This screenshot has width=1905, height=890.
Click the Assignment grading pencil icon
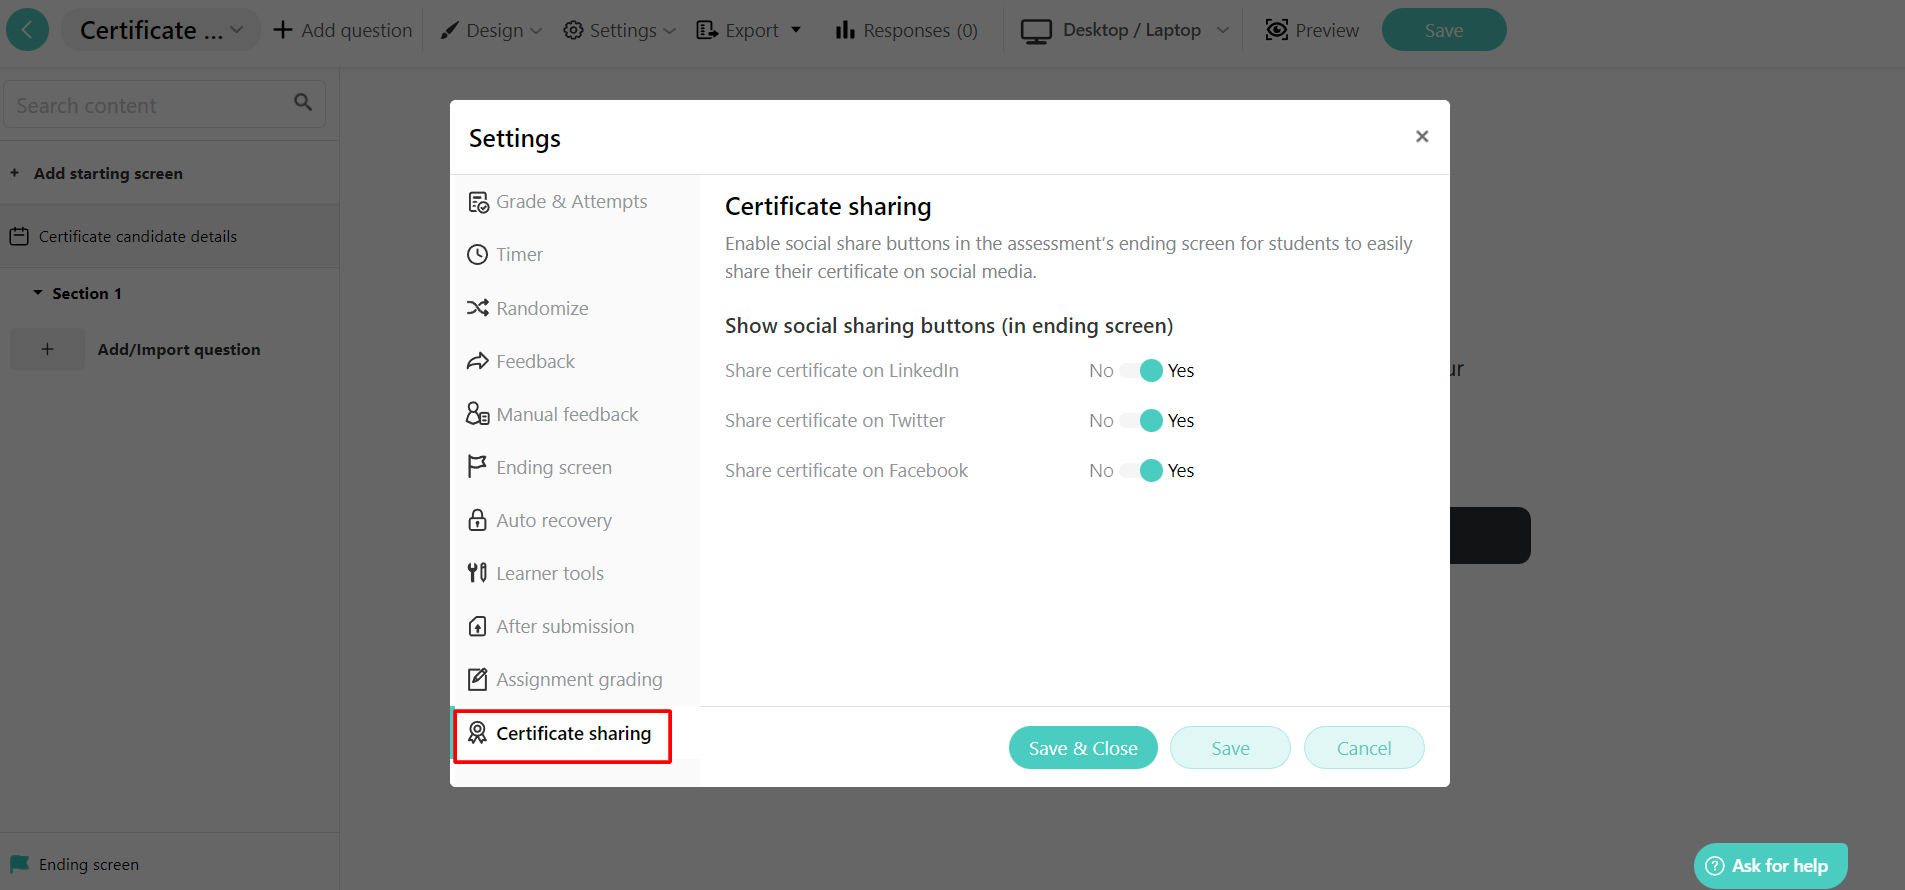click(478, 679)
